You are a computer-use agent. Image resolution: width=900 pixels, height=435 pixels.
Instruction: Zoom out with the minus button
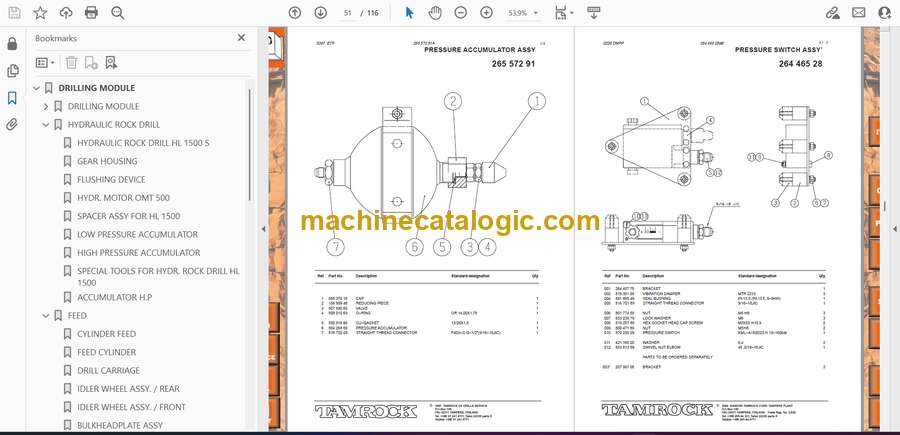[x=460, y=13]
